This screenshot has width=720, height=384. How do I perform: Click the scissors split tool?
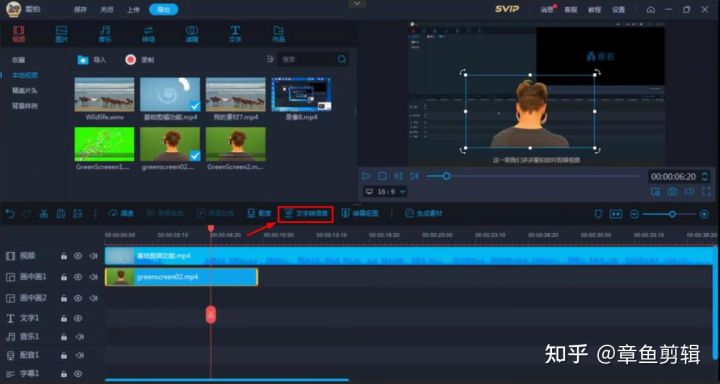(44, 214)
